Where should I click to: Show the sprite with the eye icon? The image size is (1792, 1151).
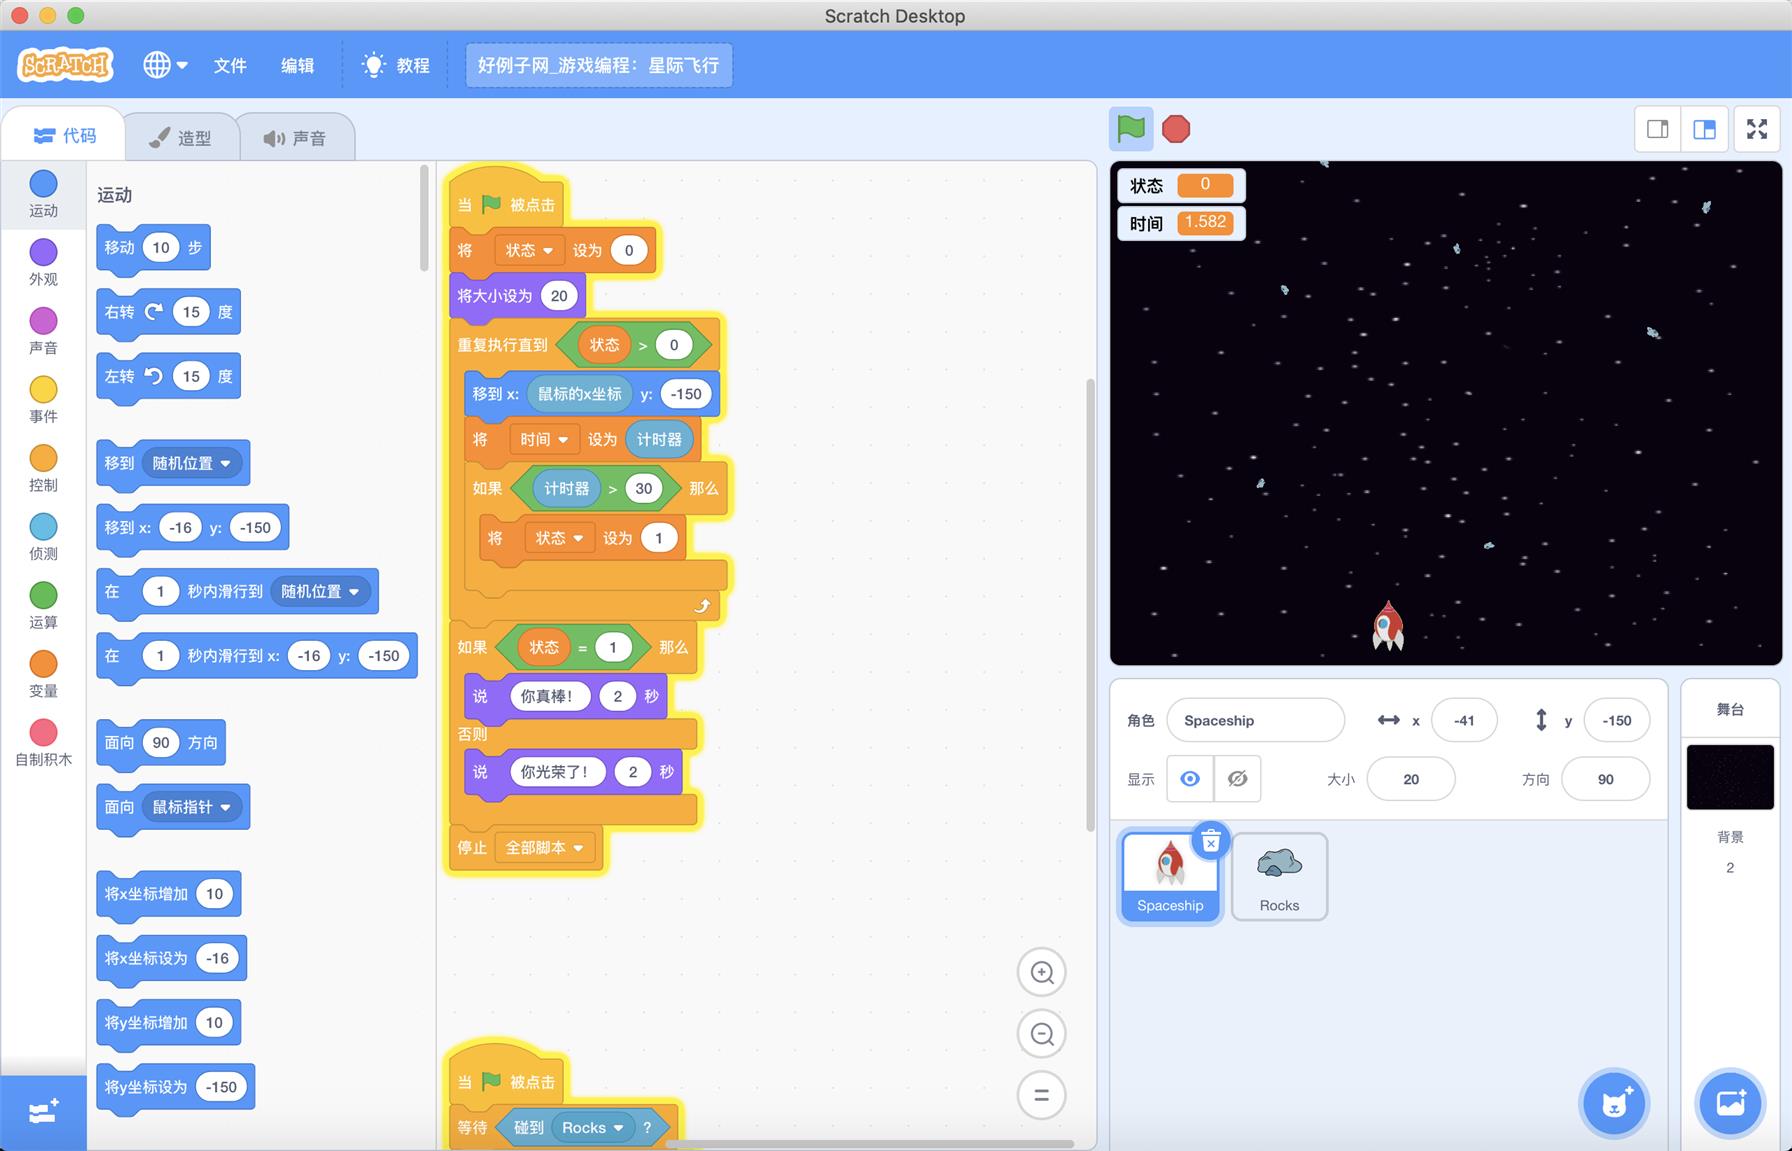coord(1190,779)
